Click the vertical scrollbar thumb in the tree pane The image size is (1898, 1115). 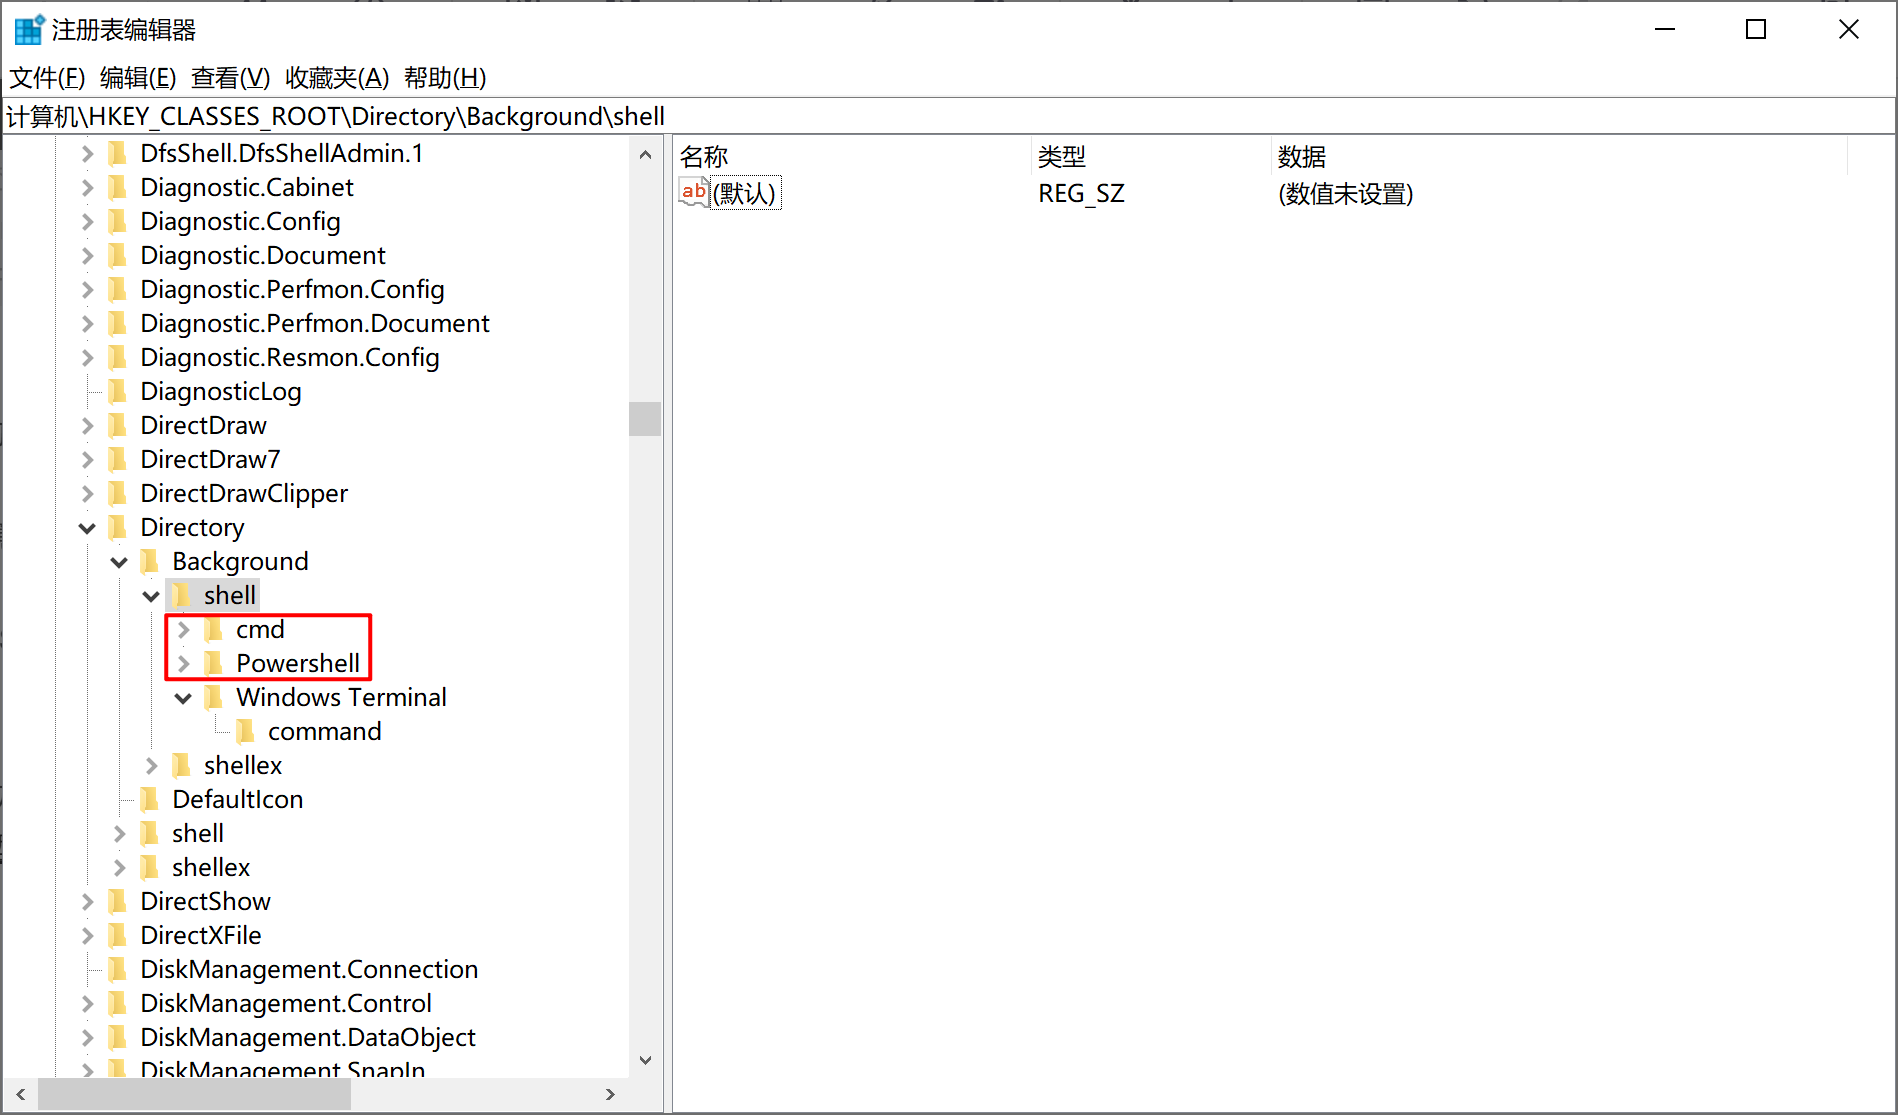(645, 420)
